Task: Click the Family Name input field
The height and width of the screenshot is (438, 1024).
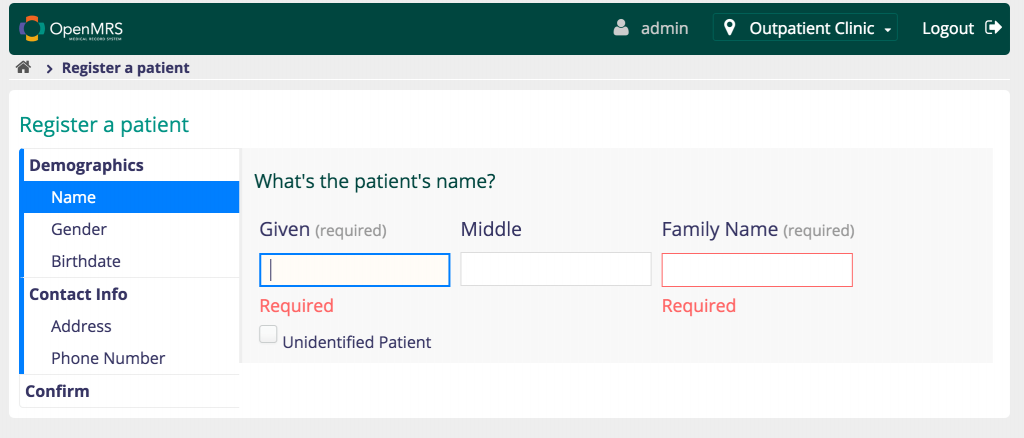Action: [757, 270]
